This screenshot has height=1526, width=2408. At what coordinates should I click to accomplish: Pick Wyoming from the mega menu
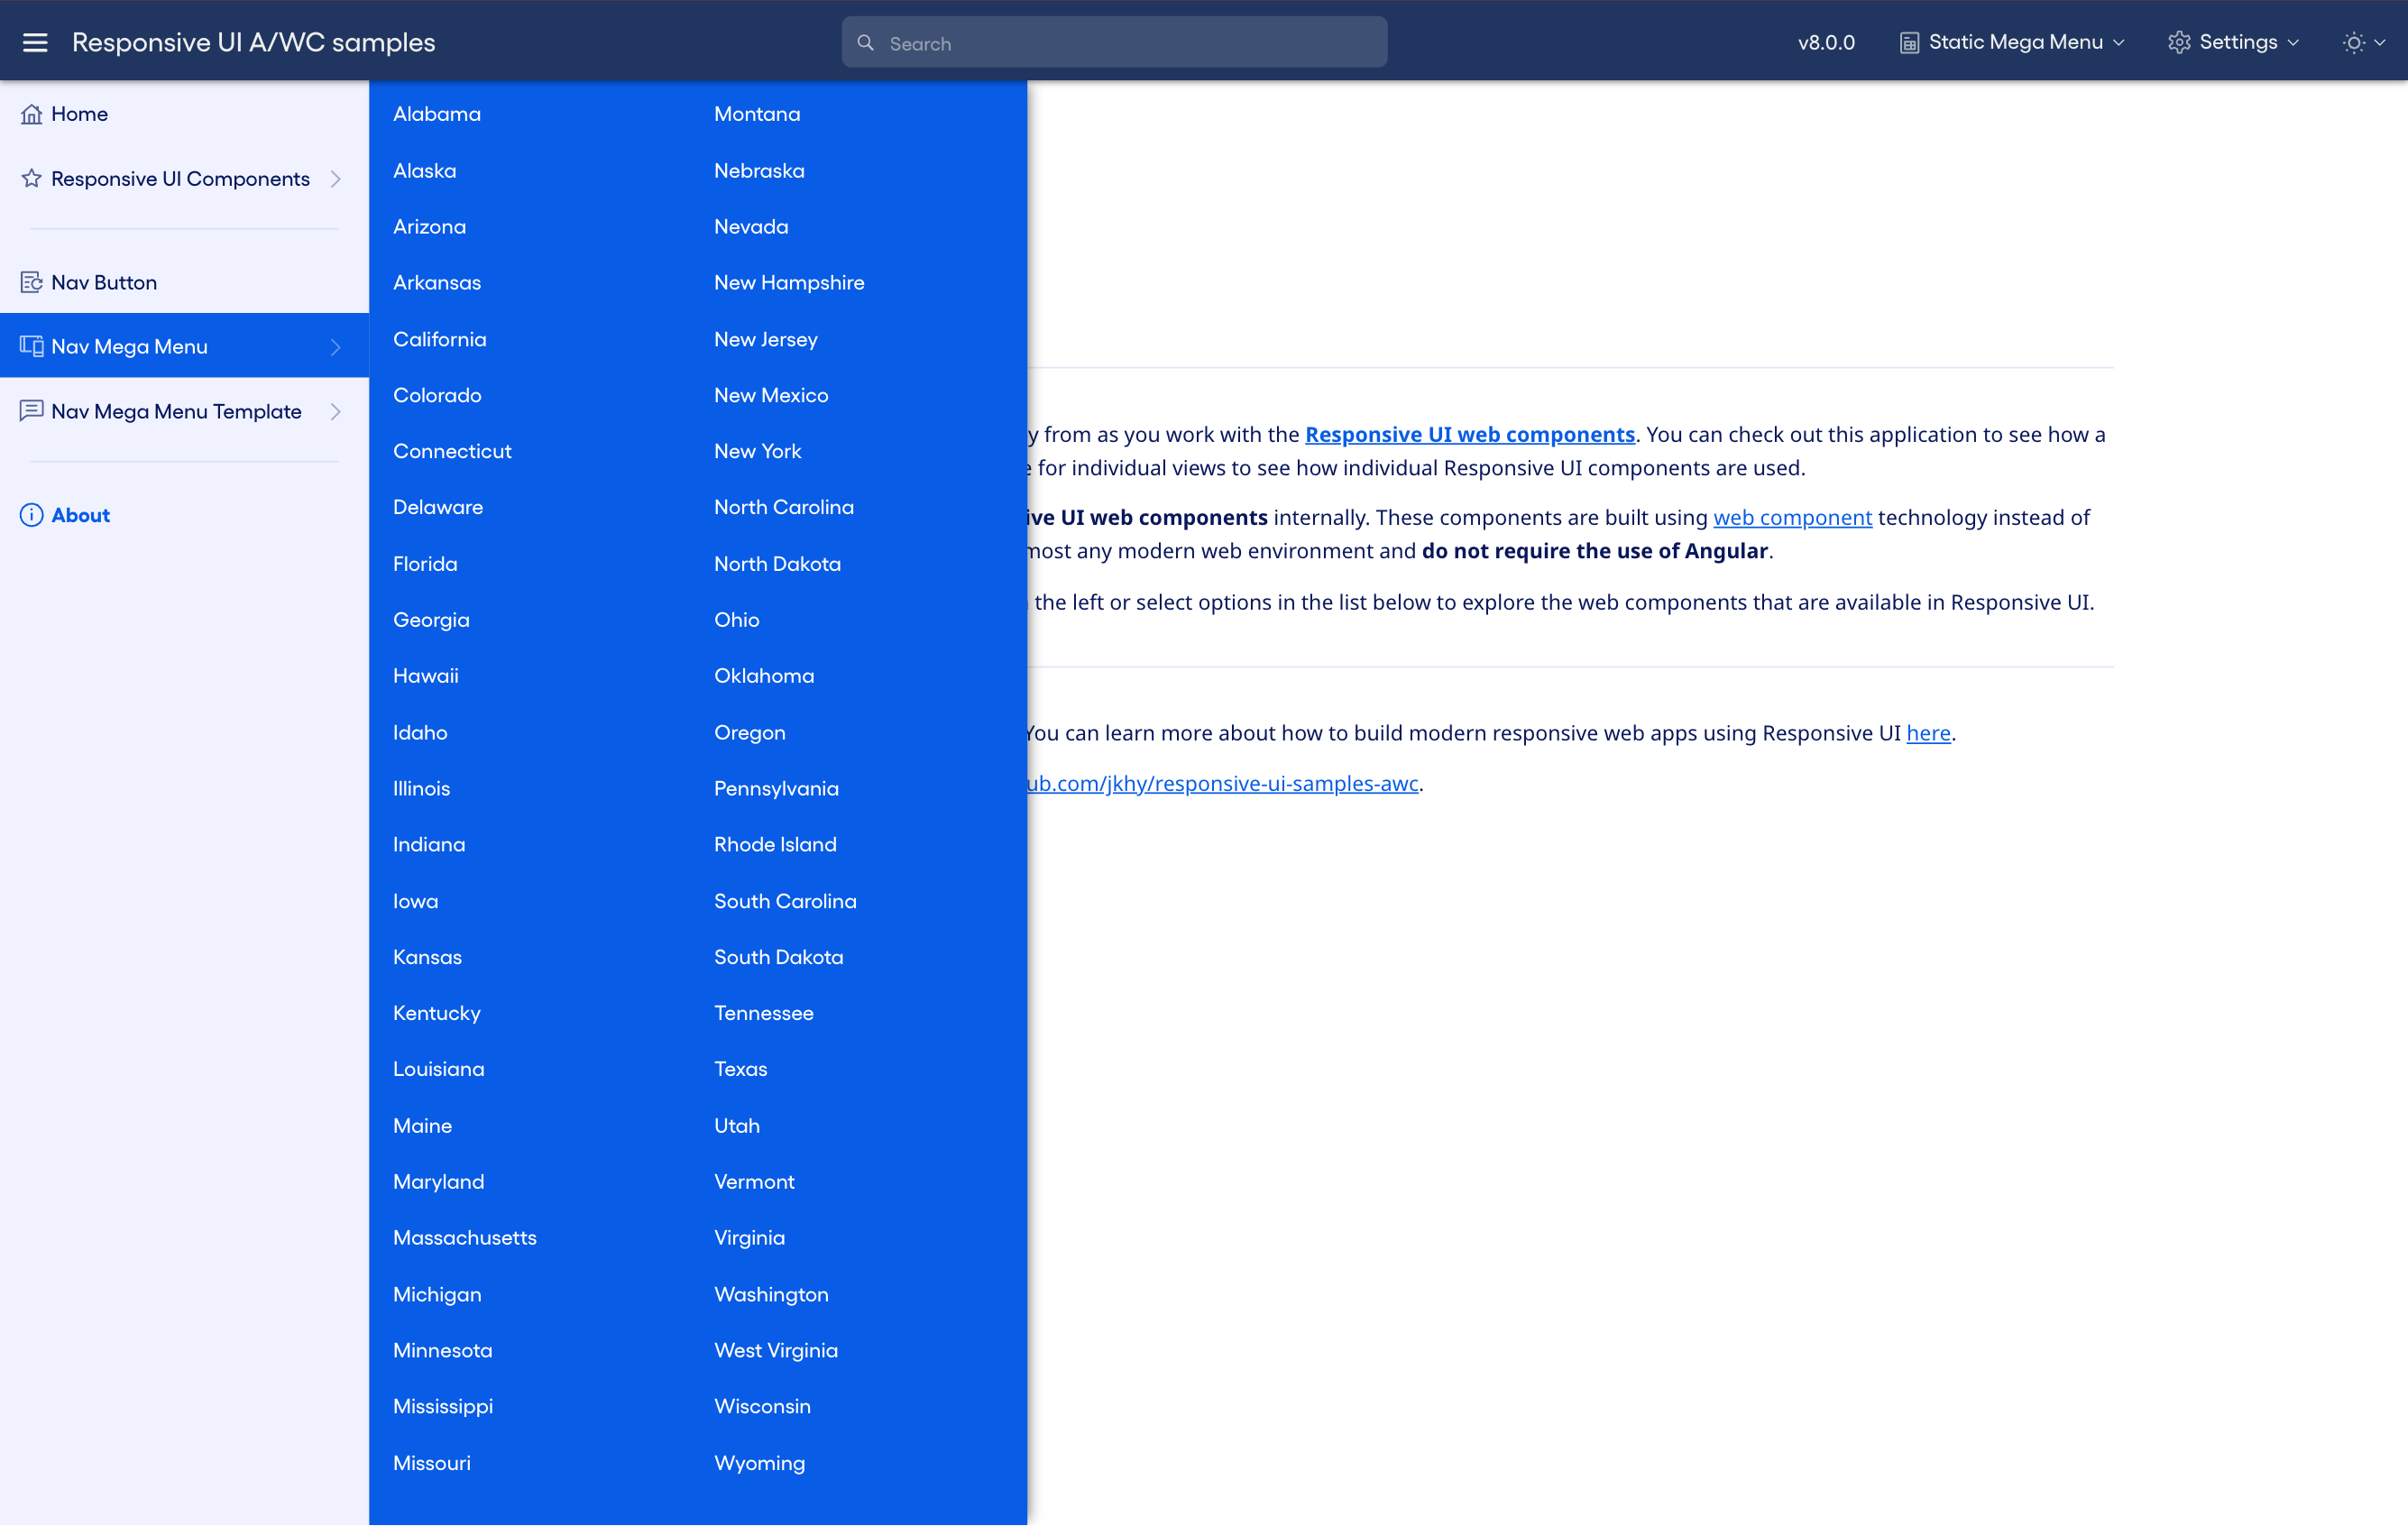point(758,1463)
